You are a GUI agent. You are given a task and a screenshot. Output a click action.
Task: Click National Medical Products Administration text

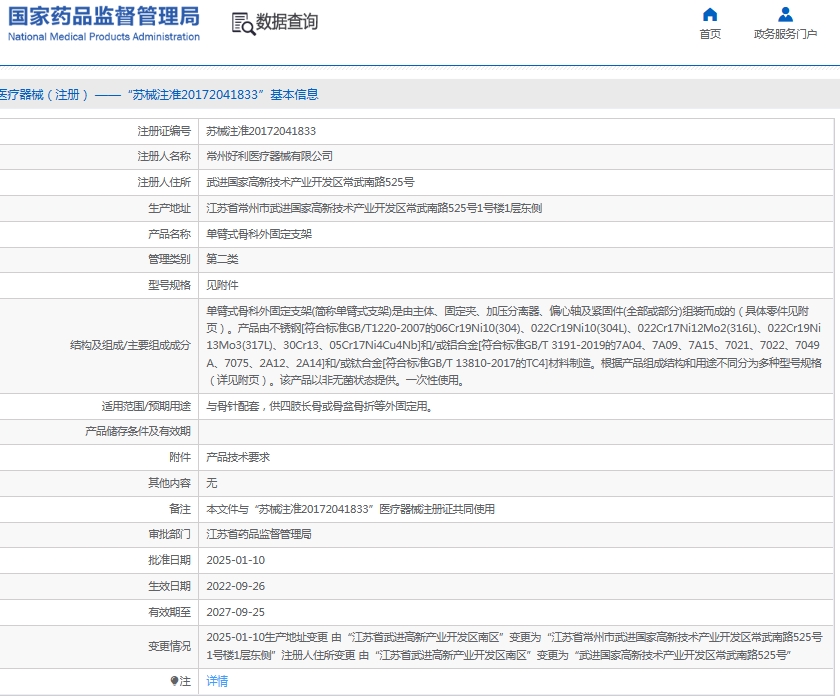tap(104, 36)
